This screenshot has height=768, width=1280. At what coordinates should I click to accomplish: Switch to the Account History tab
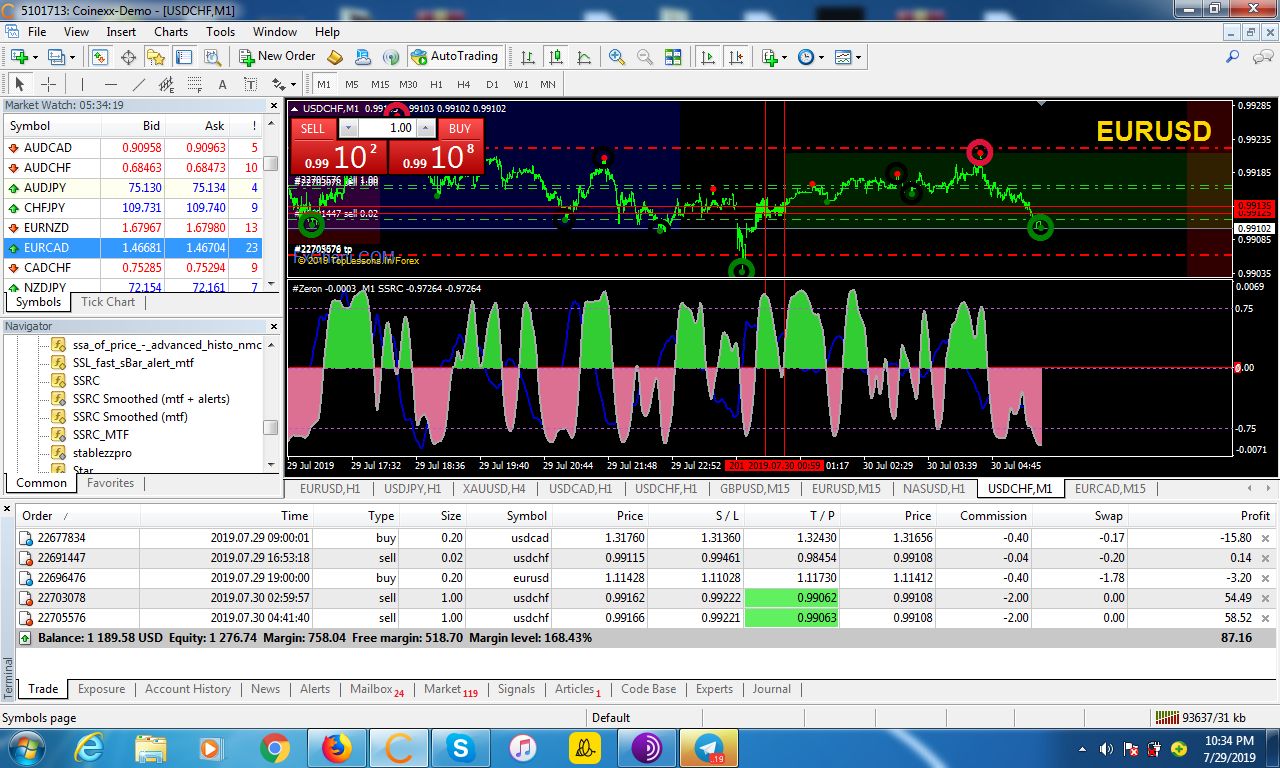(187, 689)
